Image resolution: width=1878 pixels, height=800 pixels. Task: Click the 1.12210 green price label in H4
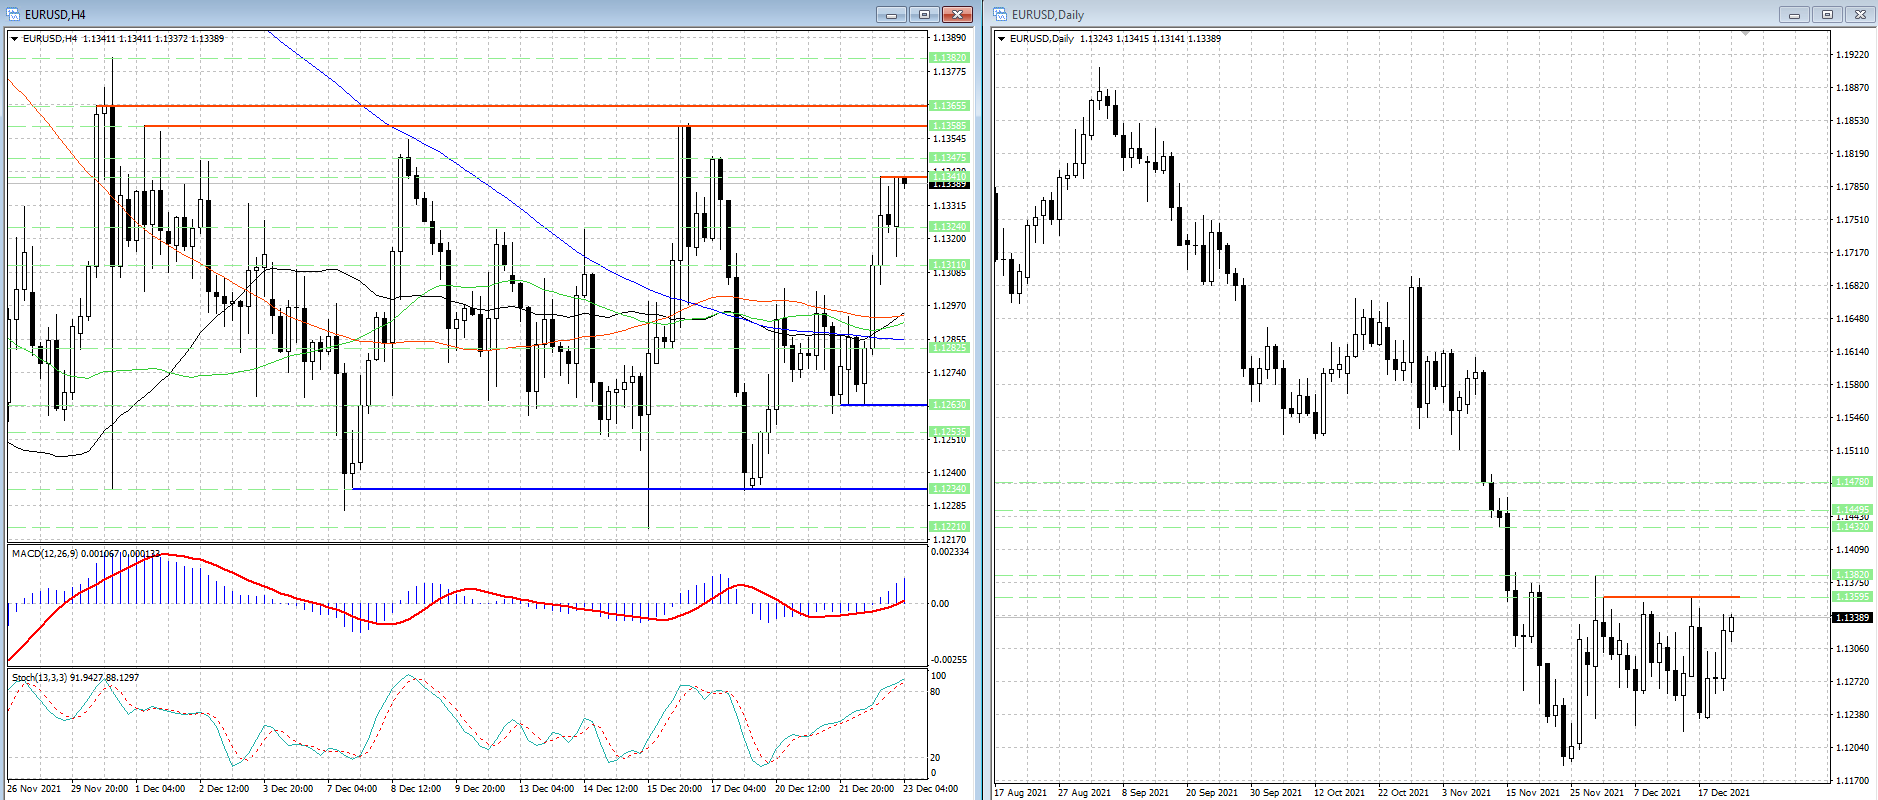point(949,527)
